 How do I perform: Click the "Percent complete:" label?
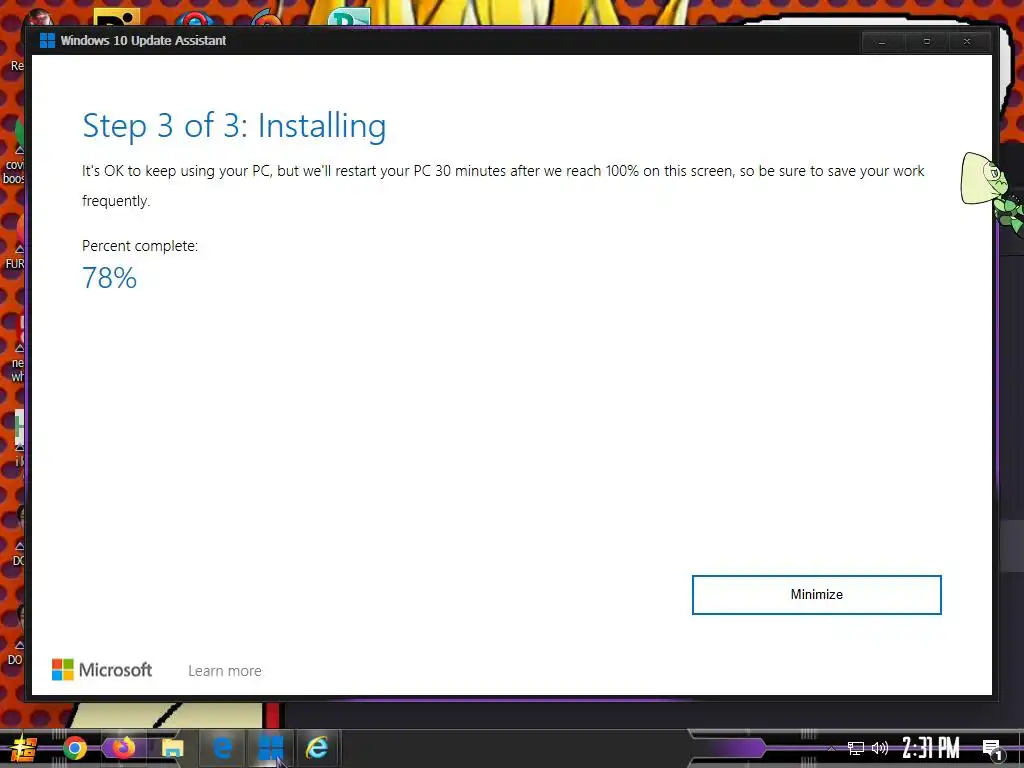click(140, 246)
